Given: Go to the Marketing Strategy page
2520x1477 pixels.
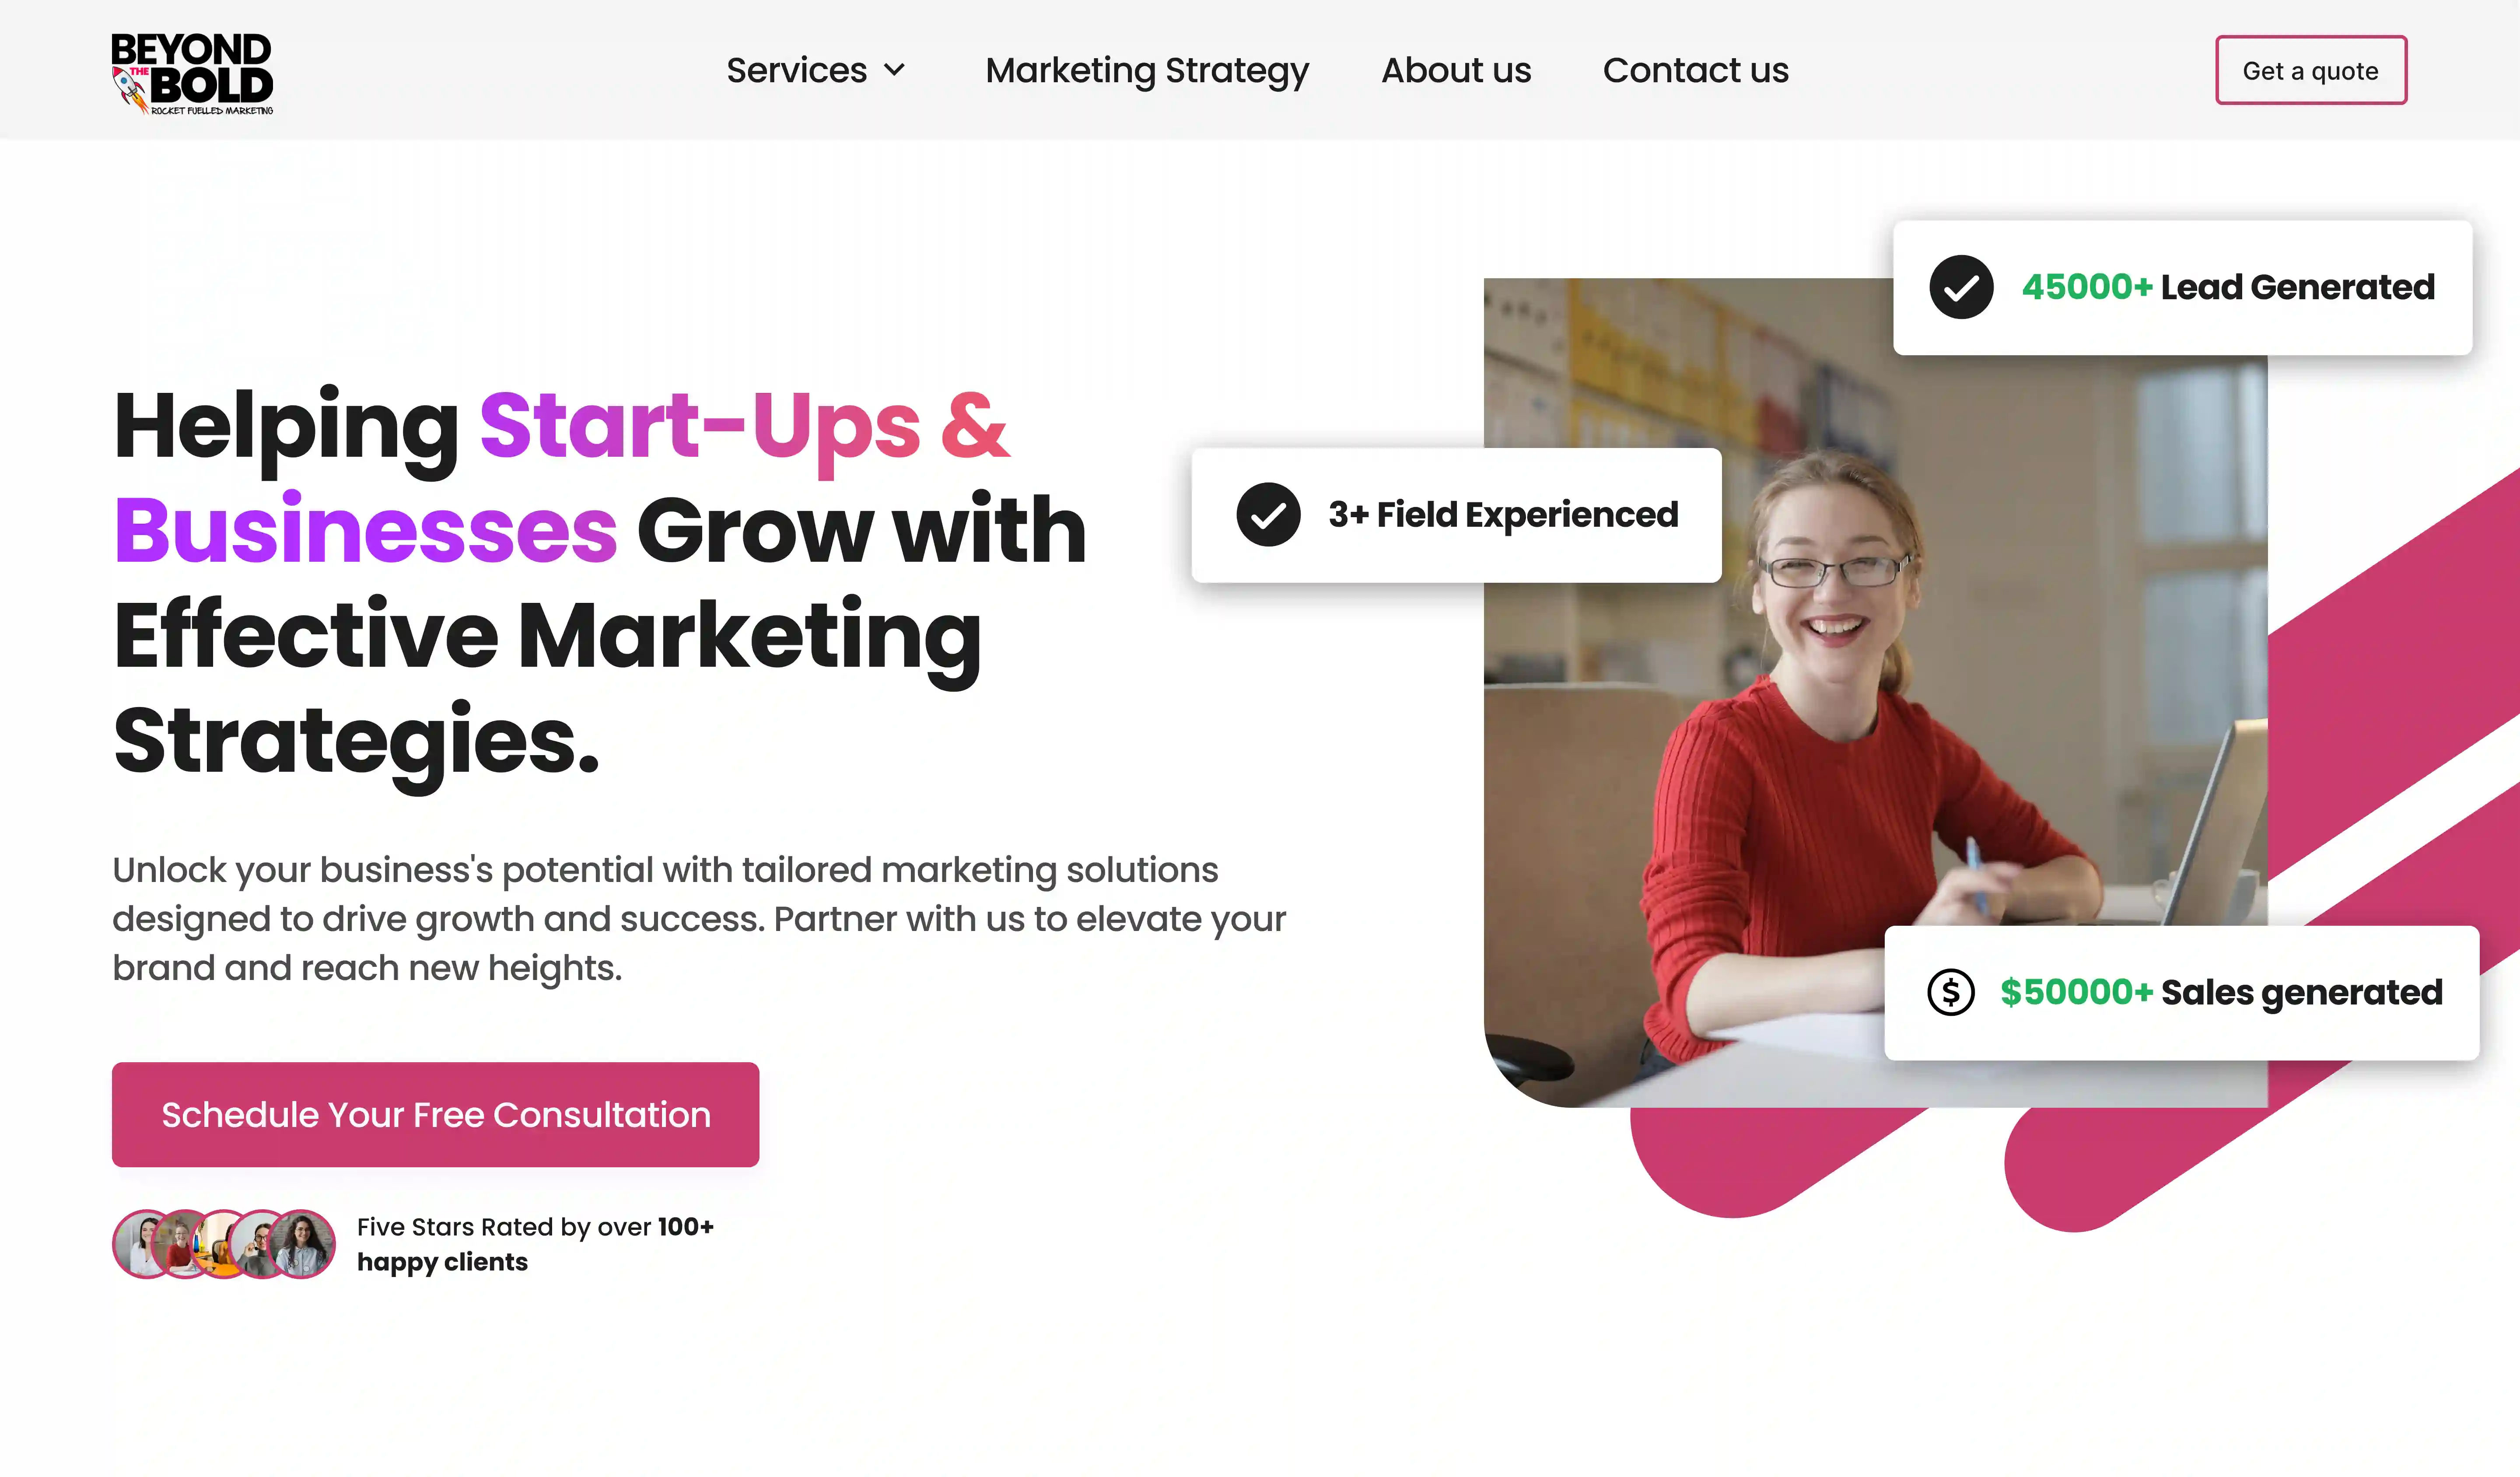Looking at the screenshot, I should [1147, 70].
